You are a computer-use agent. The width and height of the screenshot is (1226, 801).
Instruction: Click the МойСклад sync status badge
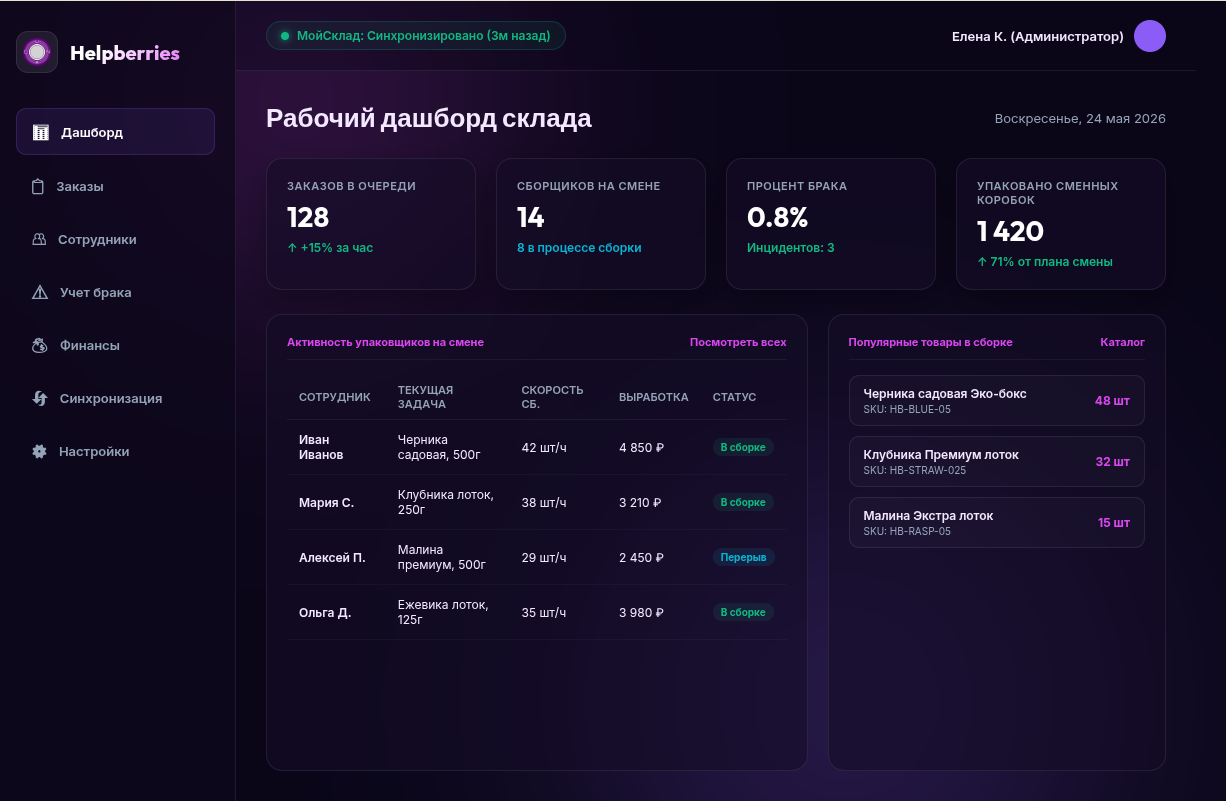click(x=416, y=36)
